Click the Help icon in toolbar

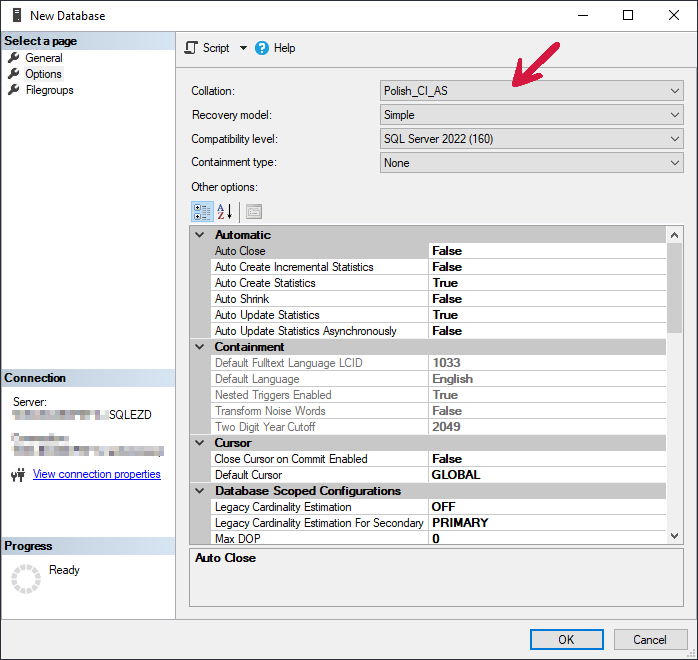click(262, 48)
